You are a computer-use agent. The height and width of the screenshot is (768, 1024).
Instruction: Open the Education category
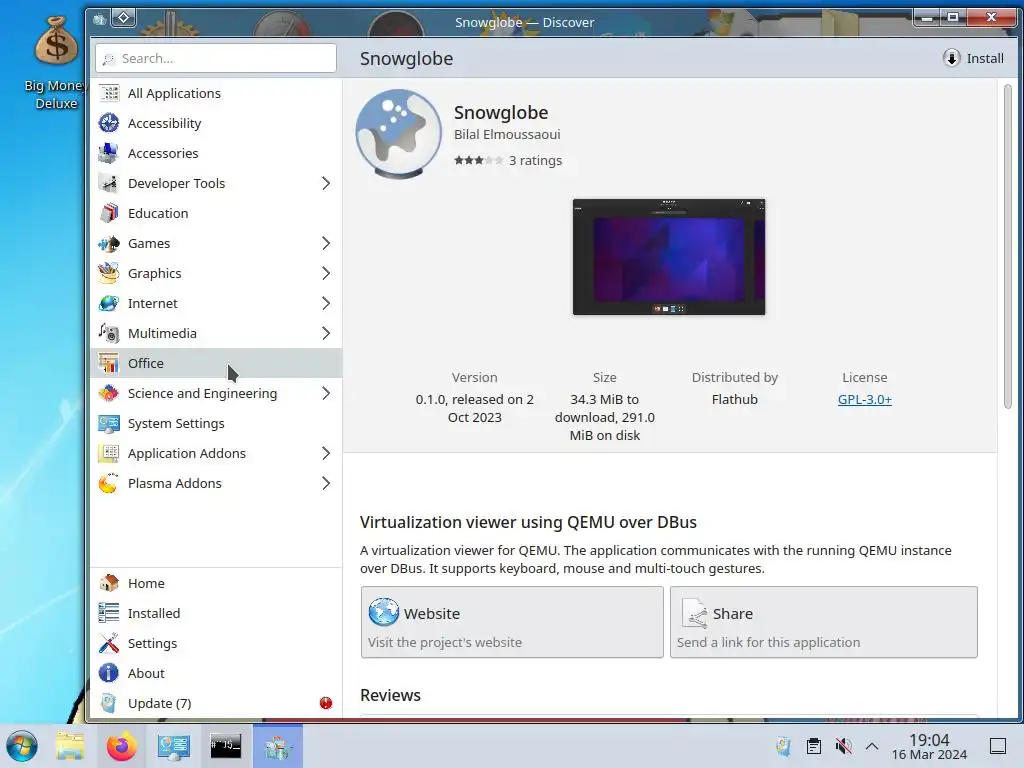coord(216,214)
